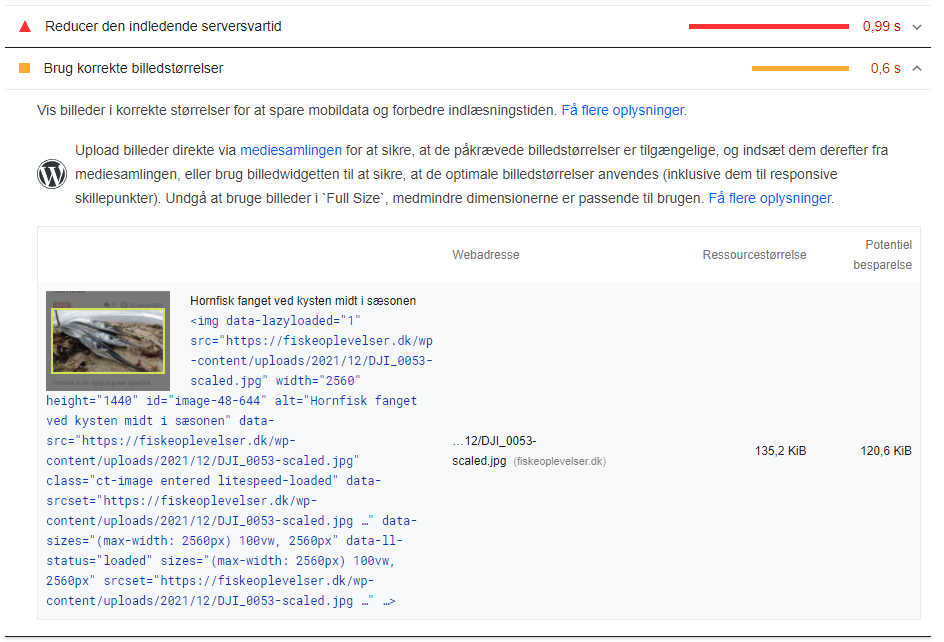Screen dimensions: 944x642
Task: Click 'Brug korrekte billedstørrelser' audit title
Action: pos(133,68)
